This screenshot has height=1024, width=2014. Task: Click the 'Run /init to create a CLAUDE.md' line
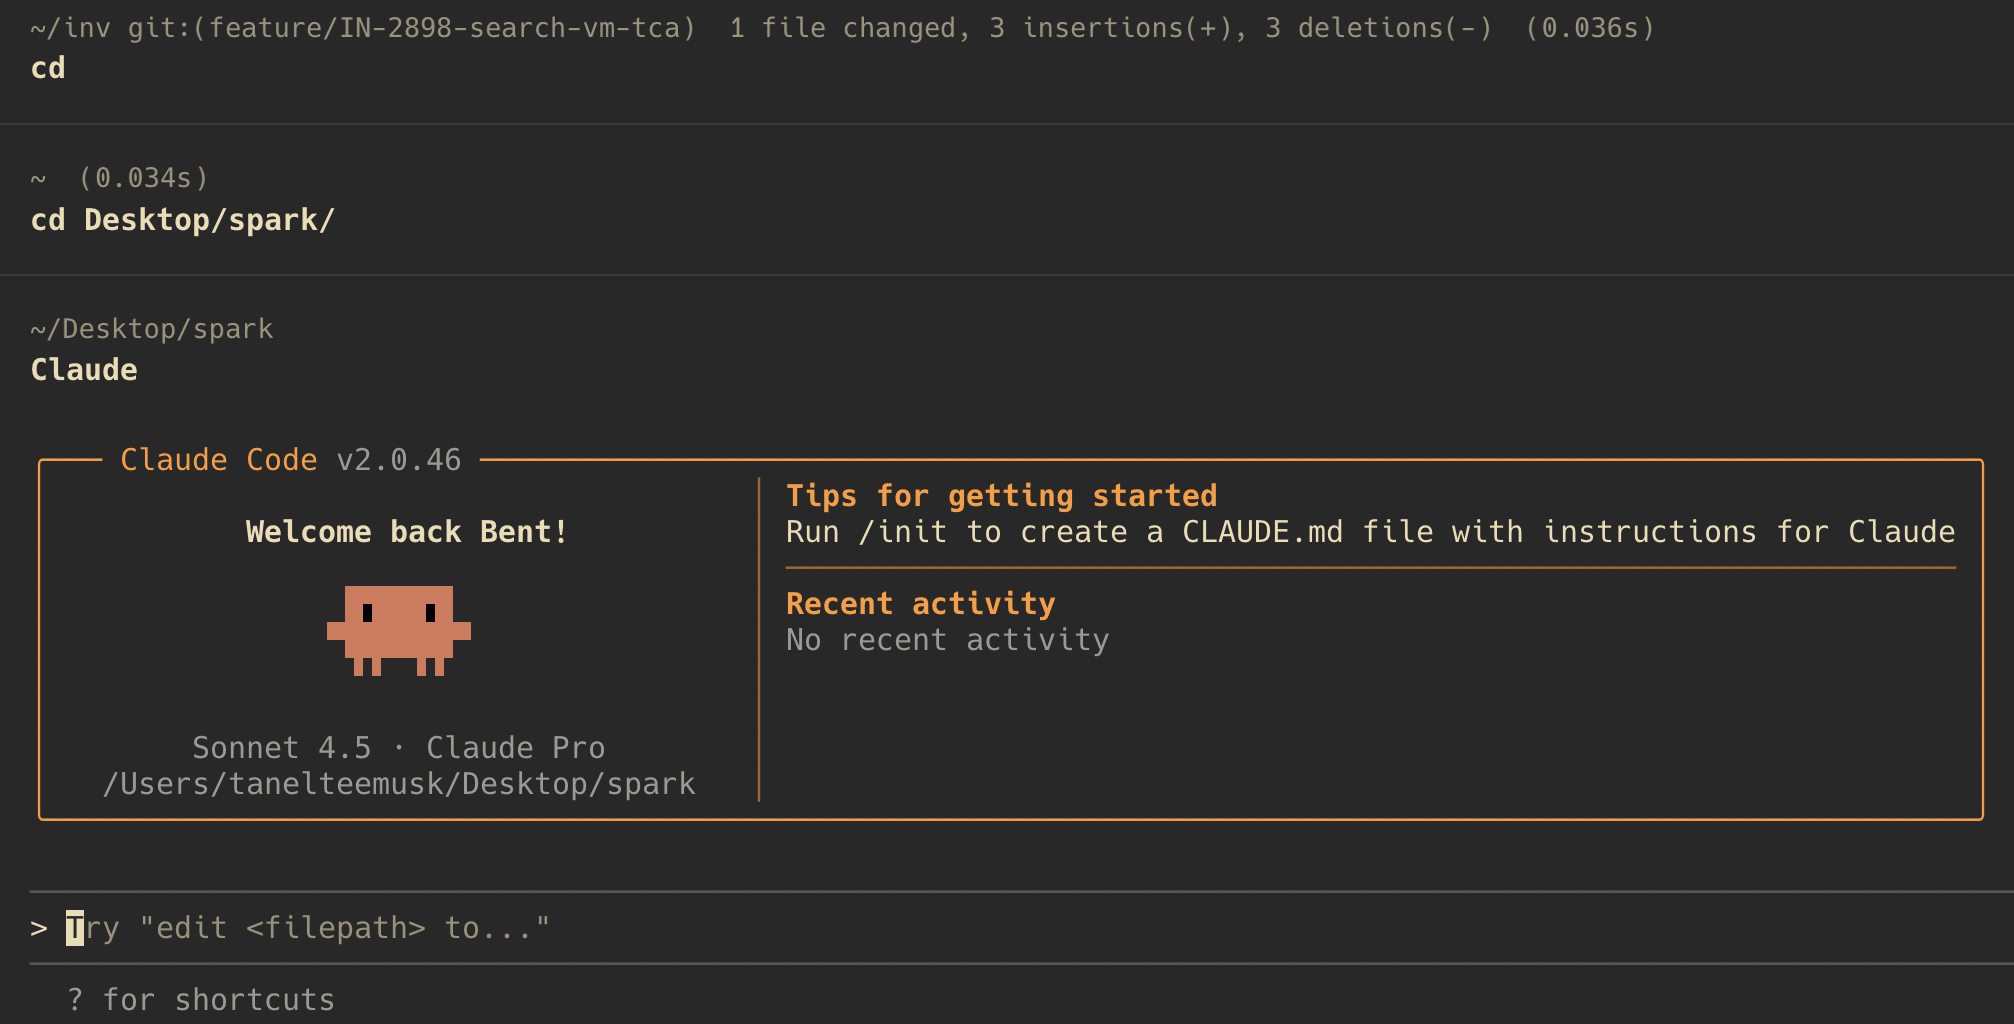coord(1370,532)
